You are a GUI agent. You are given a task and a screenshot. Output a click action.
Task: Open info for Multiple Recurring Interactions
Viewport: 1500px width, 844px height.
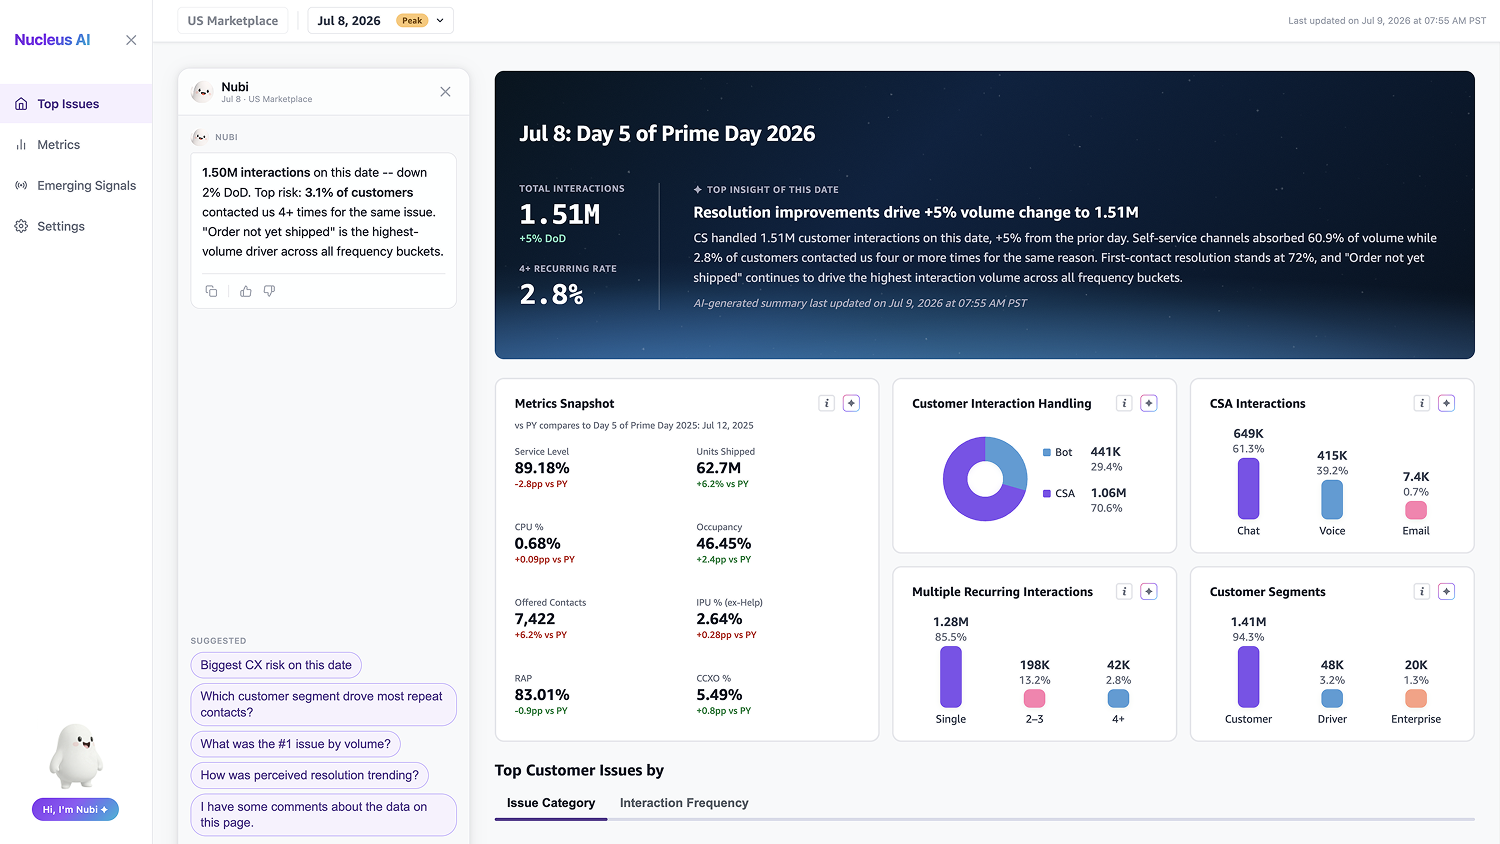1124,591
